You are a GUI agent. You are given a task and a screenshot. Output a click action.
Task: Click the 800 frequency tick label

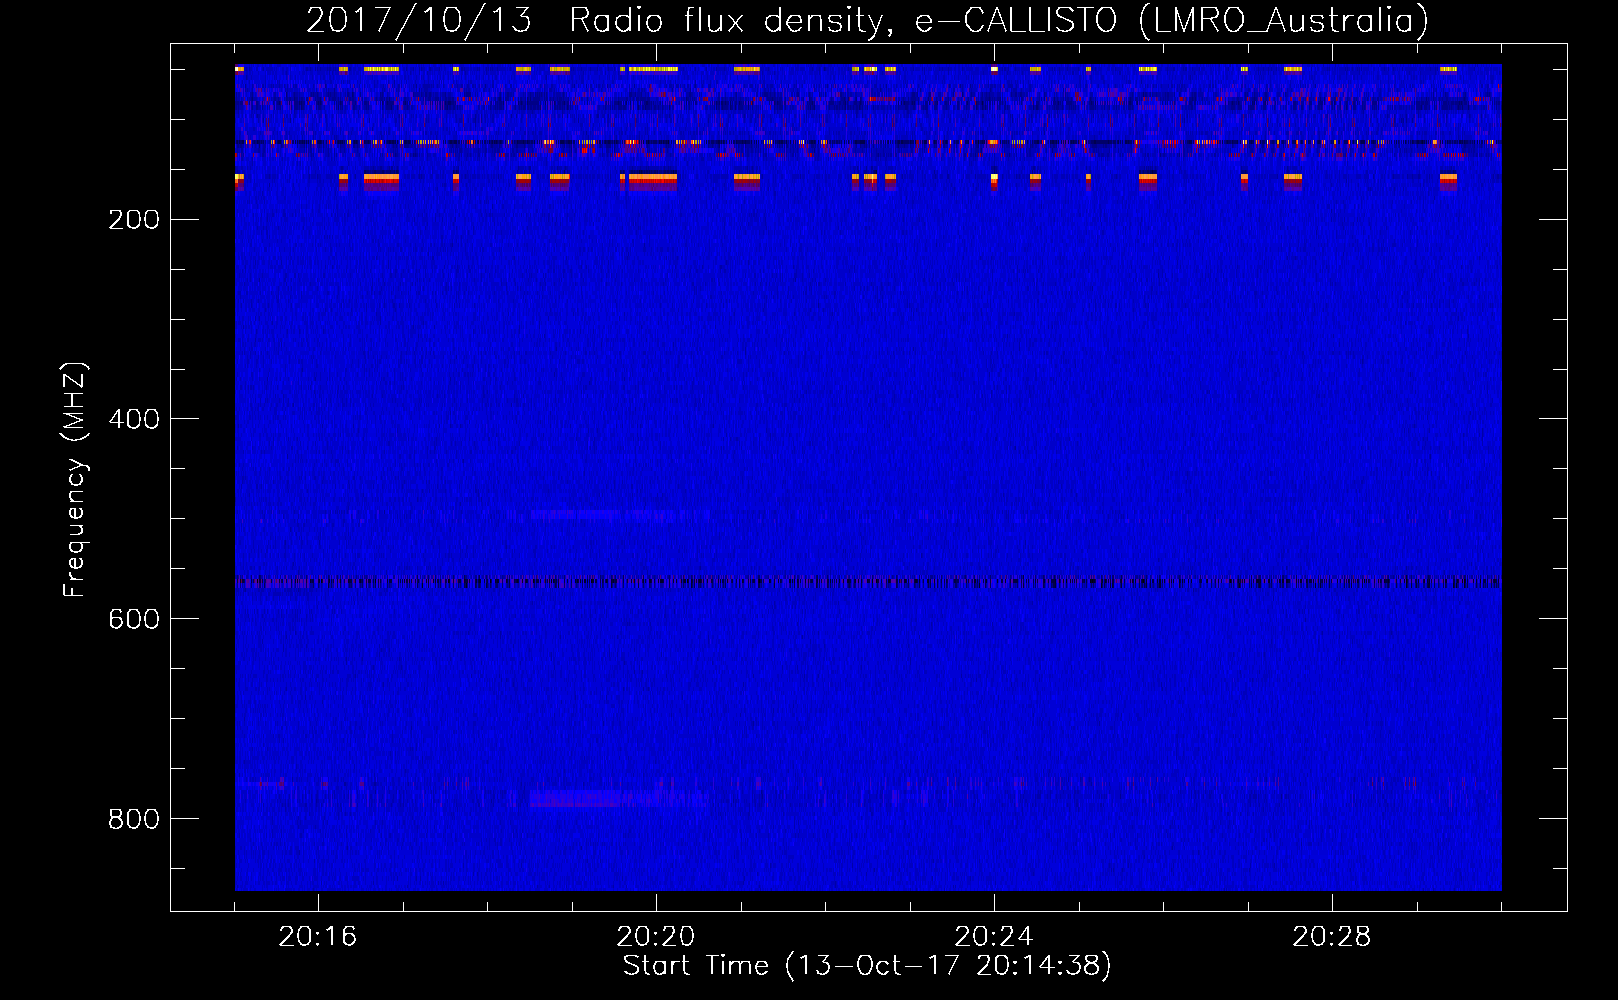[x=134, y=819]
